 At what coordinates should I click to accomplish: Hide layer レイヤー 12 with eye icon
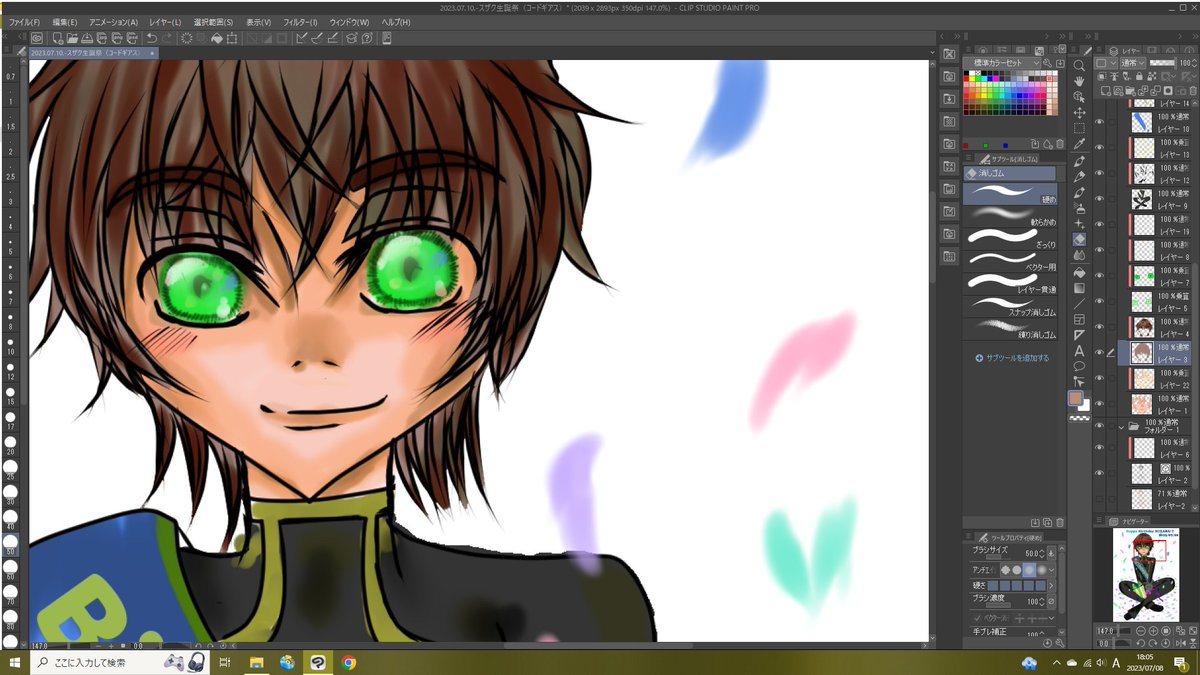point(1099,173)
